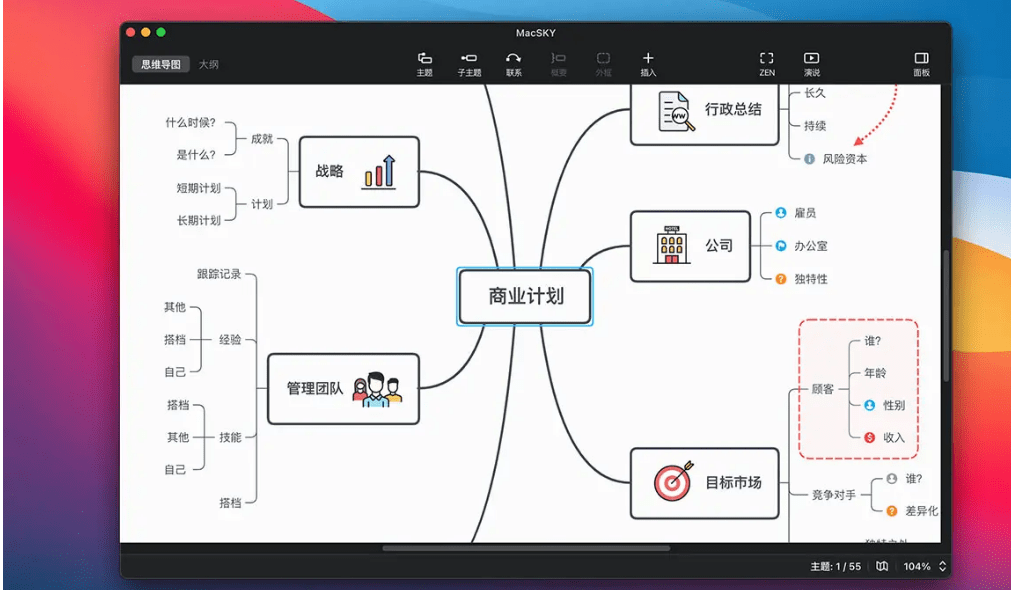Click the orange question marker beside 独特性
The image size is (1011, 590).
click(781, 279)
